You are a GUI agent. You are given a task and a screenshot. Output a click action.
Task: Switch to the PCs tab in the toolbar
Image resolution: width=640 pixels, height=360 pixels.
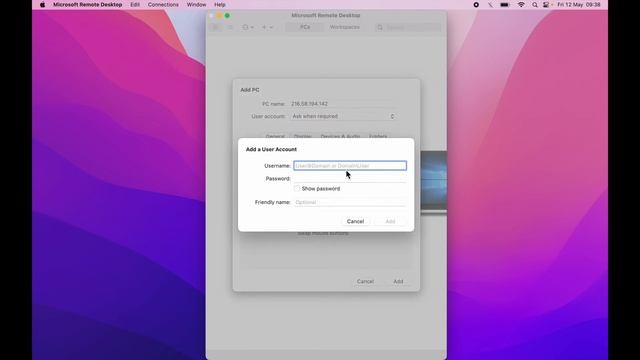click(x=305, y=27)
